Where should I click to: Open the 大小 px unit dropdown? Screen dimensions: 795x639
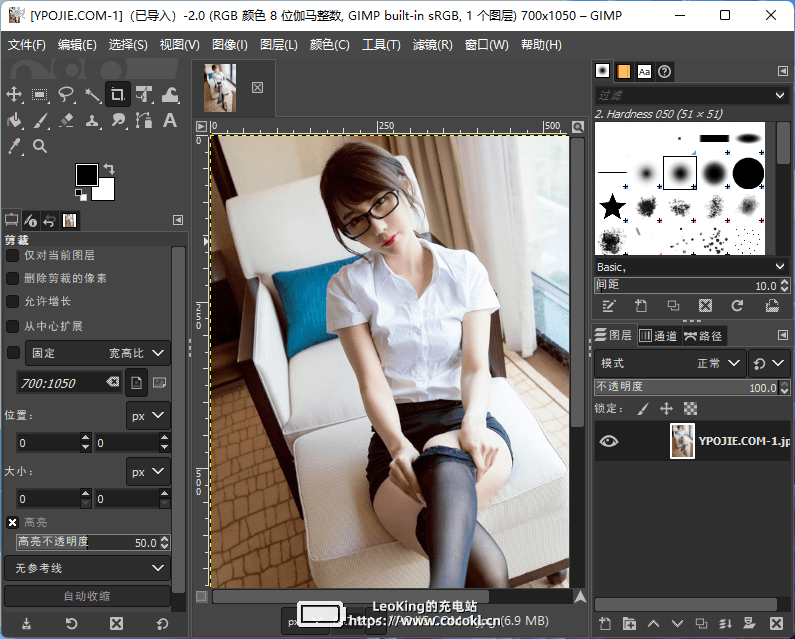(x=148, y=472)
